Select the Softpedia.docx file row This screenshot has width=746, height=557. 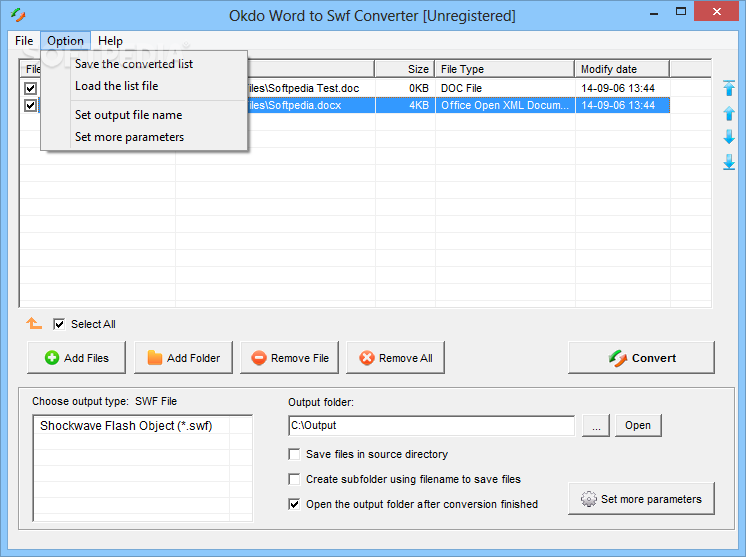(x=345, y=105)
